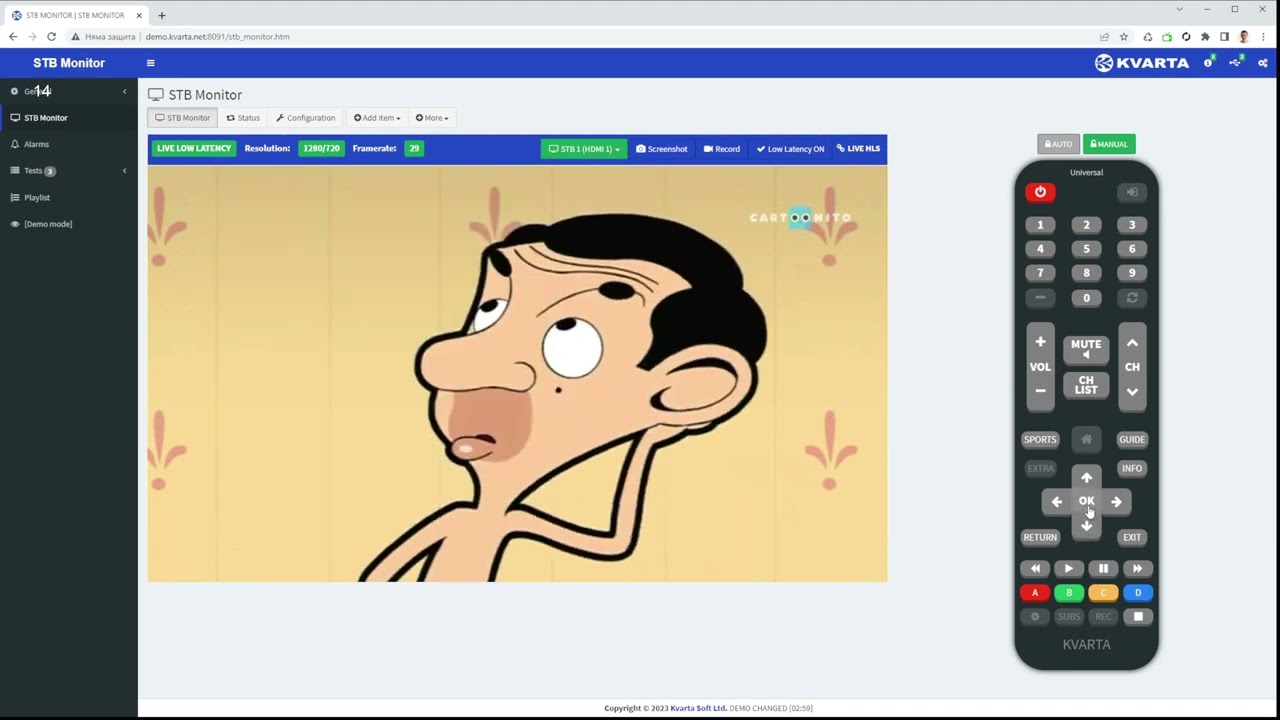This screenshot has height=720, width=1280.
Task: Click the up arrow on remote d-pad
Action: click(1086, 477)
